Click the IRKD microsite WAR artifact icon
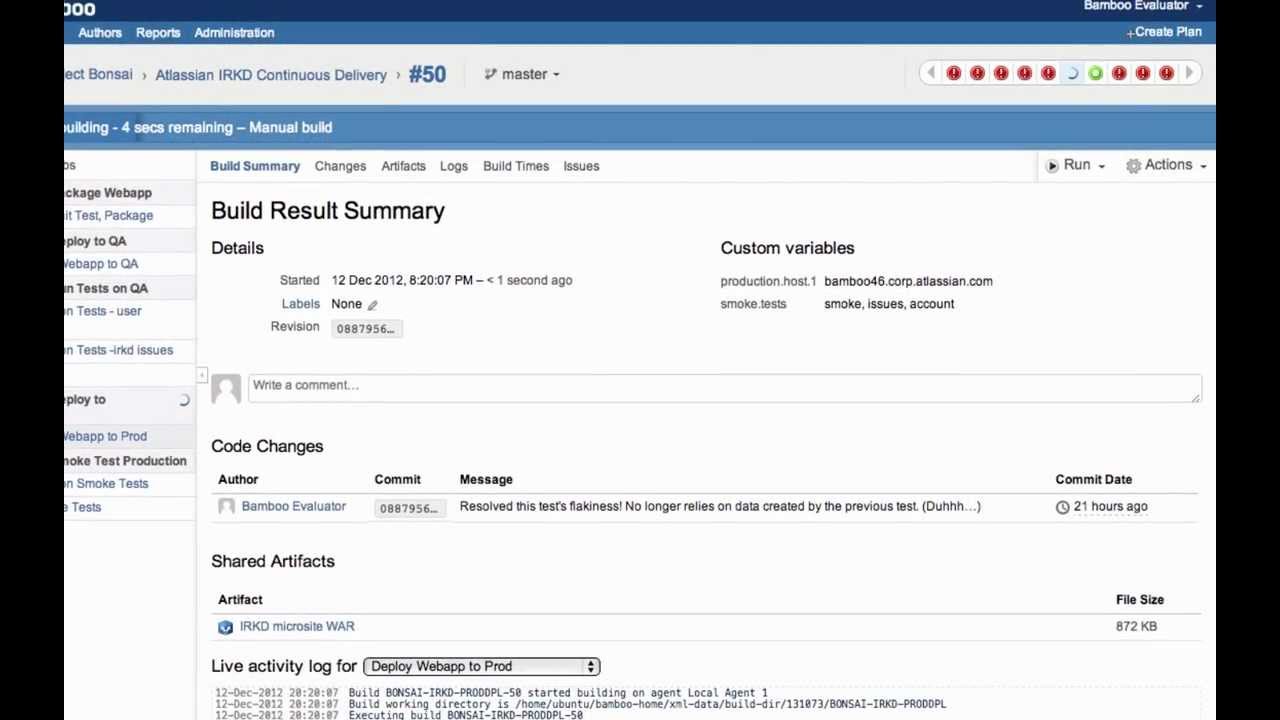 (x=225, y=627)
